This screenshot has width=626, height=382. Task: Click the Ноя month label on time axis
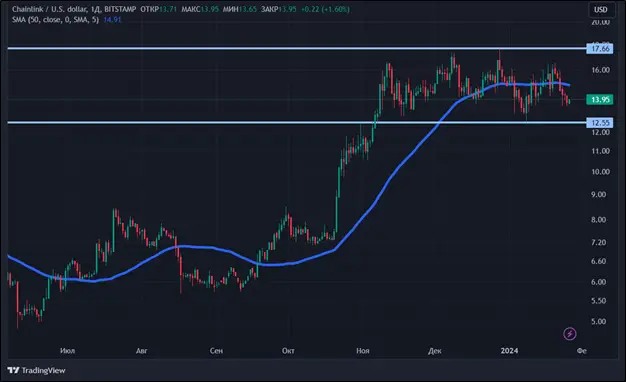363,350
